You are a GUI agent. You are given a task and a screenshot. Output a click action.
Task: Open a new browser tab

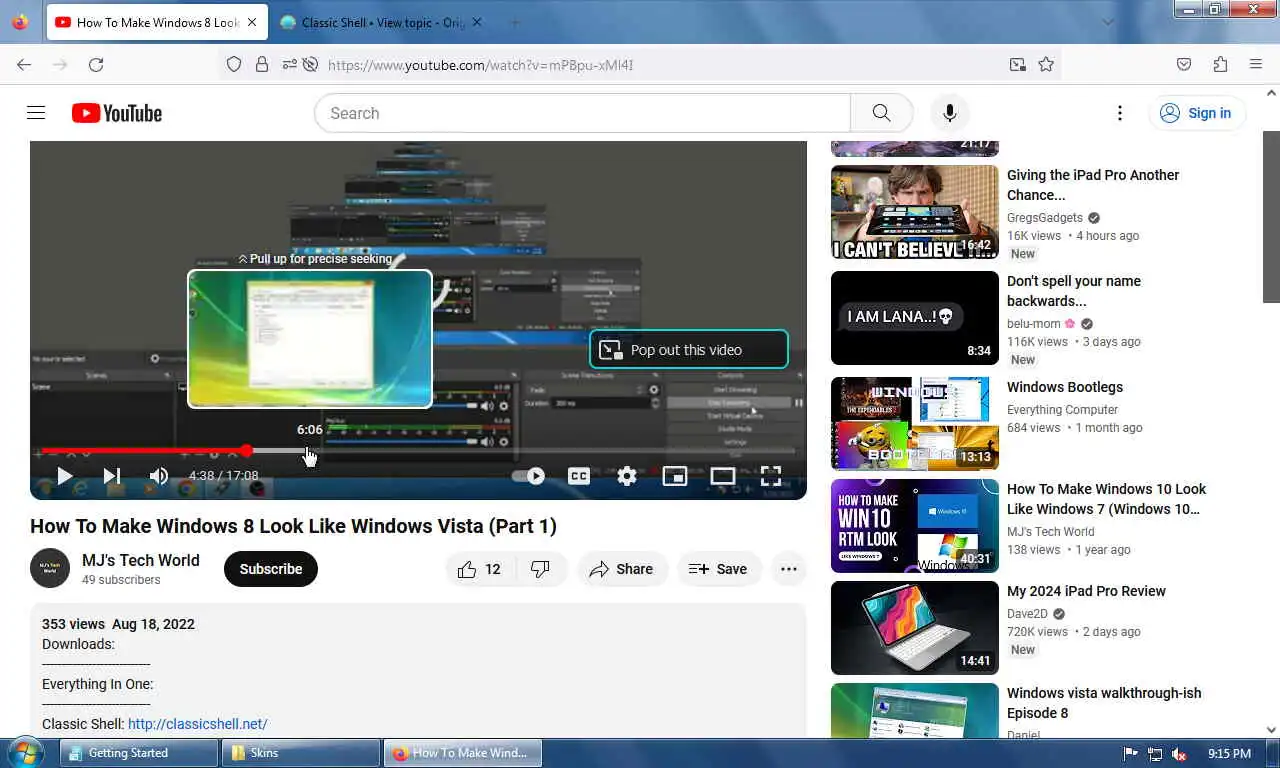pyautogui.click(x=514, y=22)
